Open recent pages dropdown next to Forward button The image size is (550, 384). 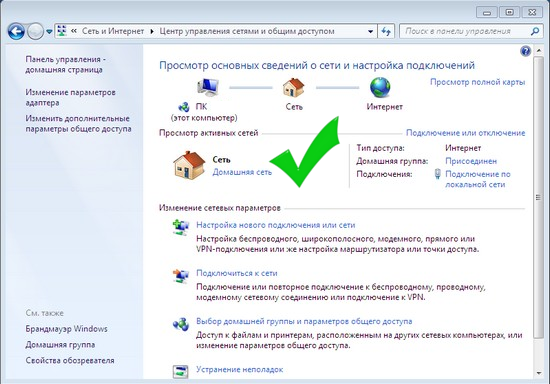pos(49,32)
